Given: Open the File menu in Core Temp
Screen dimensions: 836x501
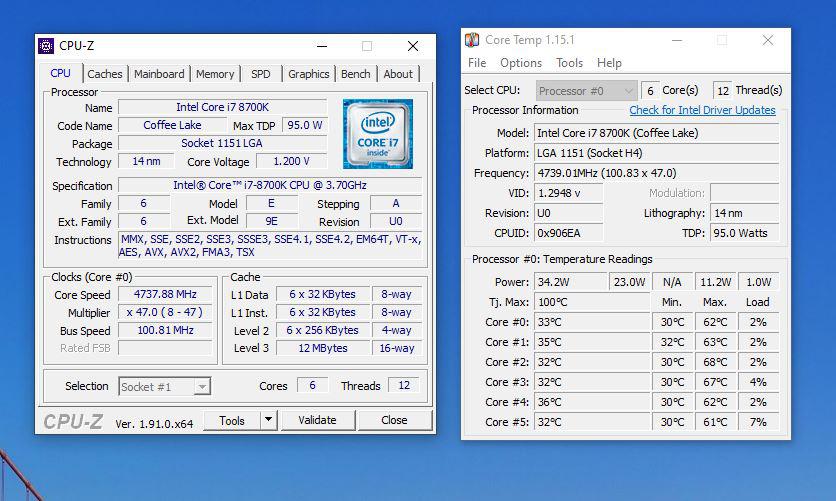Looking at the screenshot, I should tap(477, 63).
